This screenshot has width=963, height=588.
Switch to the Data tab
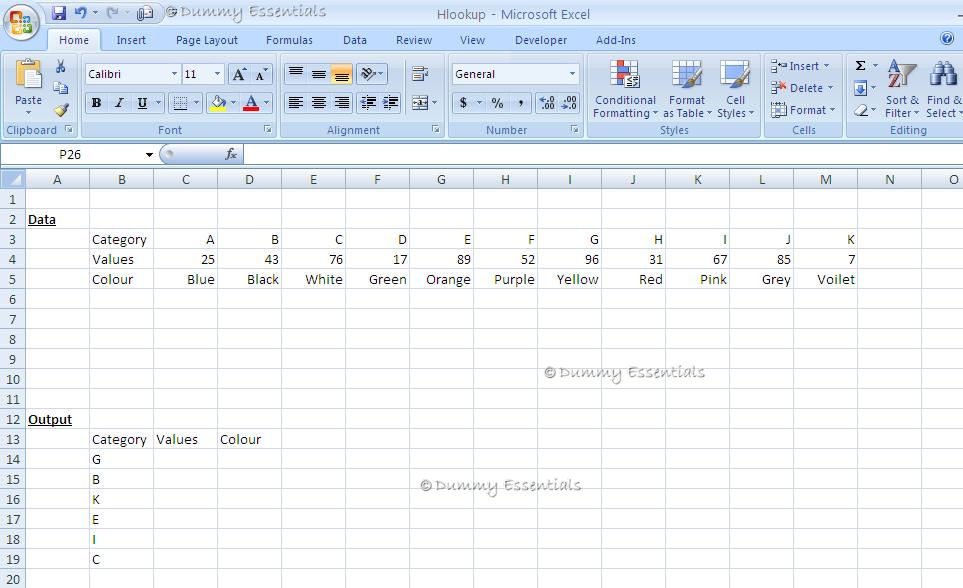tap(355, 40)
